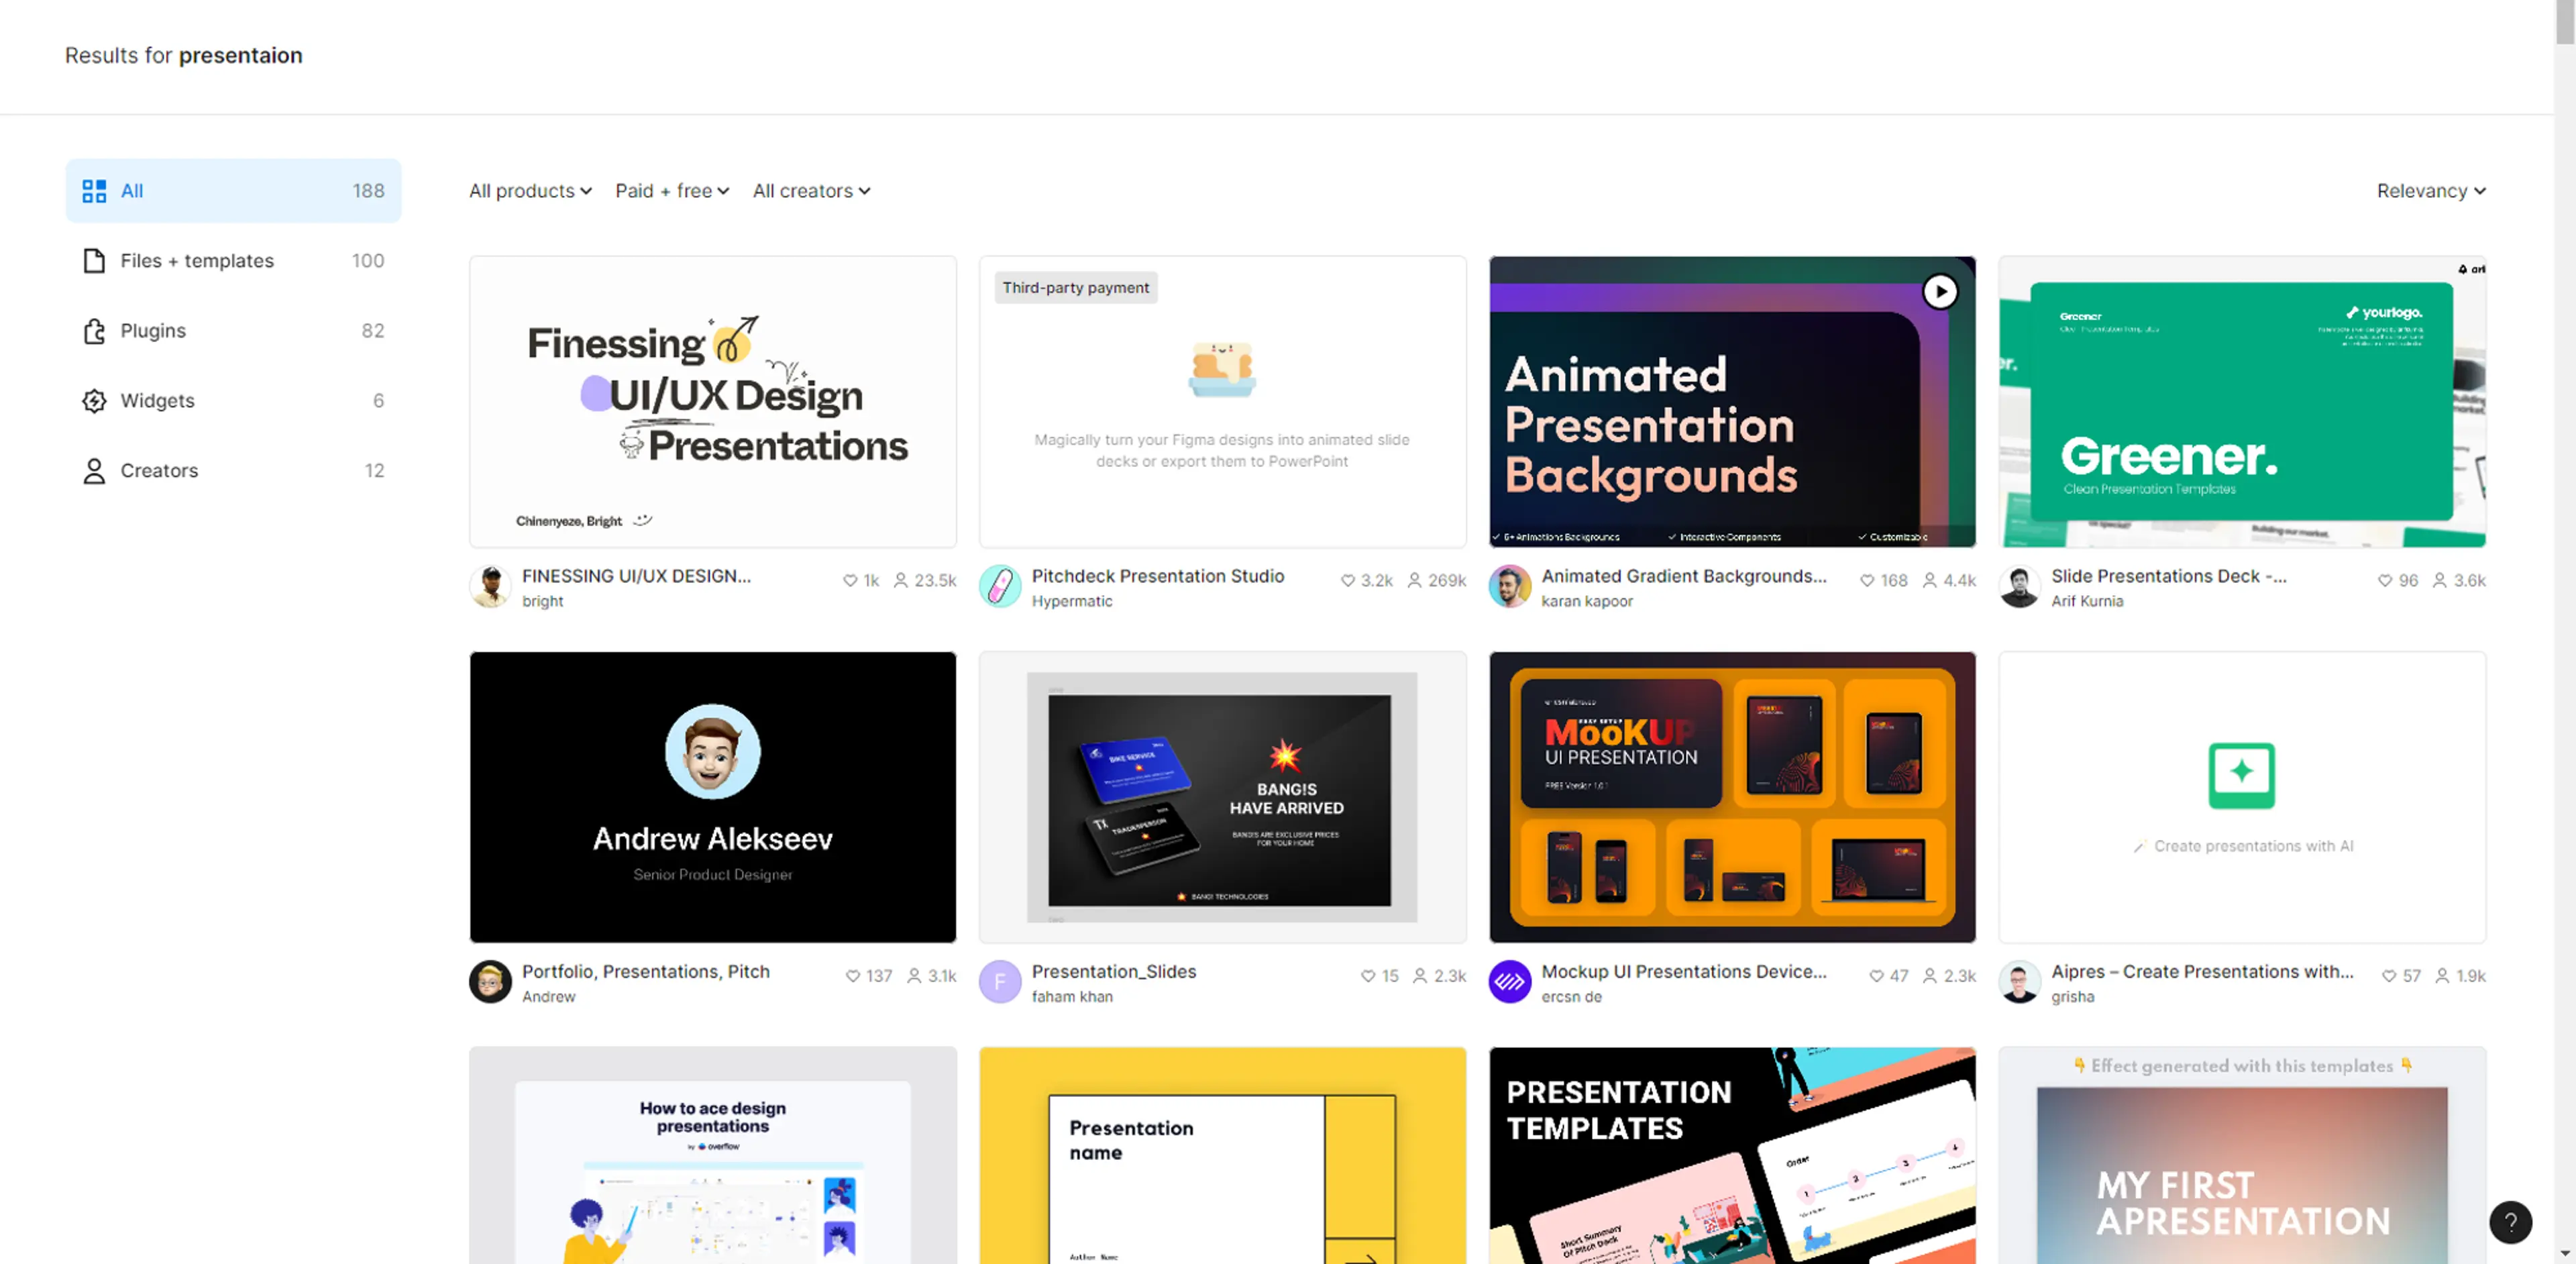Open the Greener presentation templates thumbnail
This screenshot has height=1264, width=2576.
tap(2242, 402)
